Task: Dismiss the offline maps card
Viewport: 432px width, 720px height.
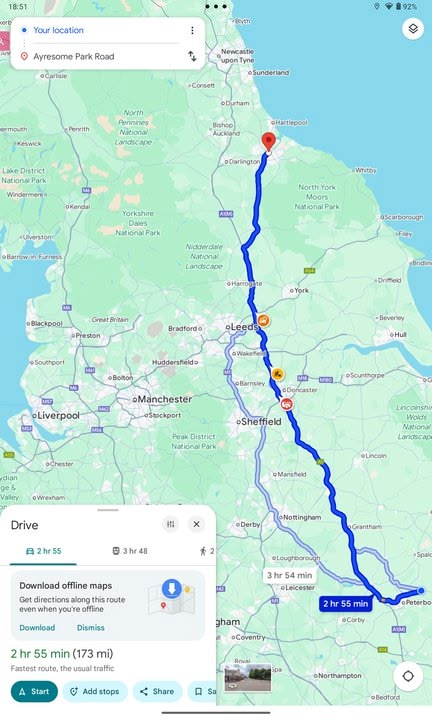Action: click(90, 627)
